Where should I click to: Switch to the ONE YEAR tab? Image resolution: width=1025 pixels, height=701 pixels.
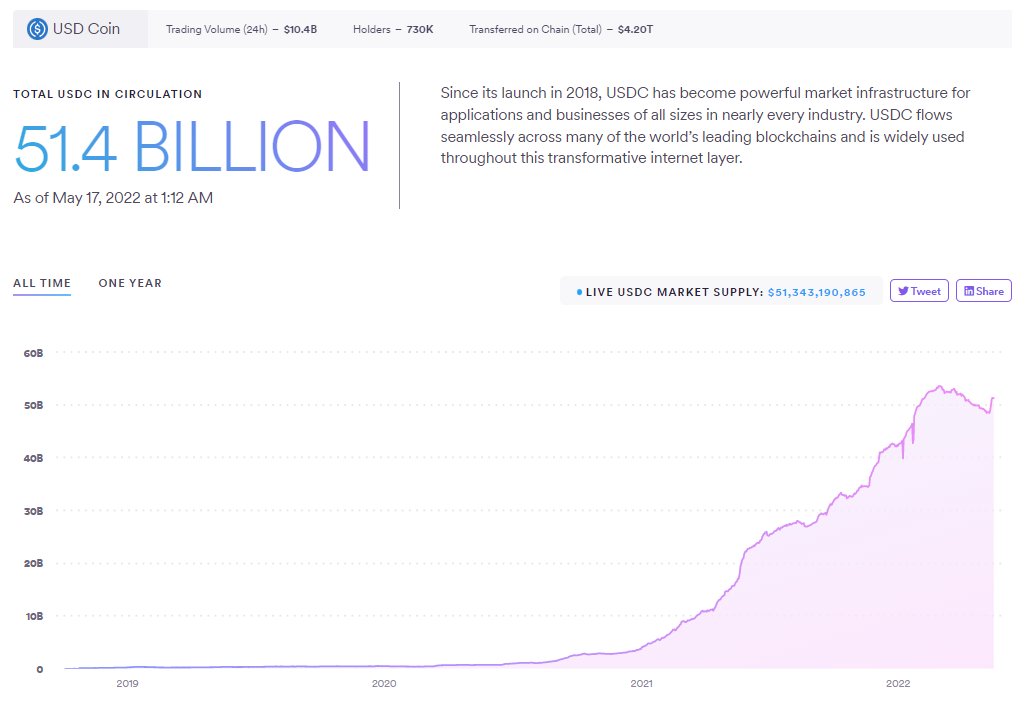point(130,283)
